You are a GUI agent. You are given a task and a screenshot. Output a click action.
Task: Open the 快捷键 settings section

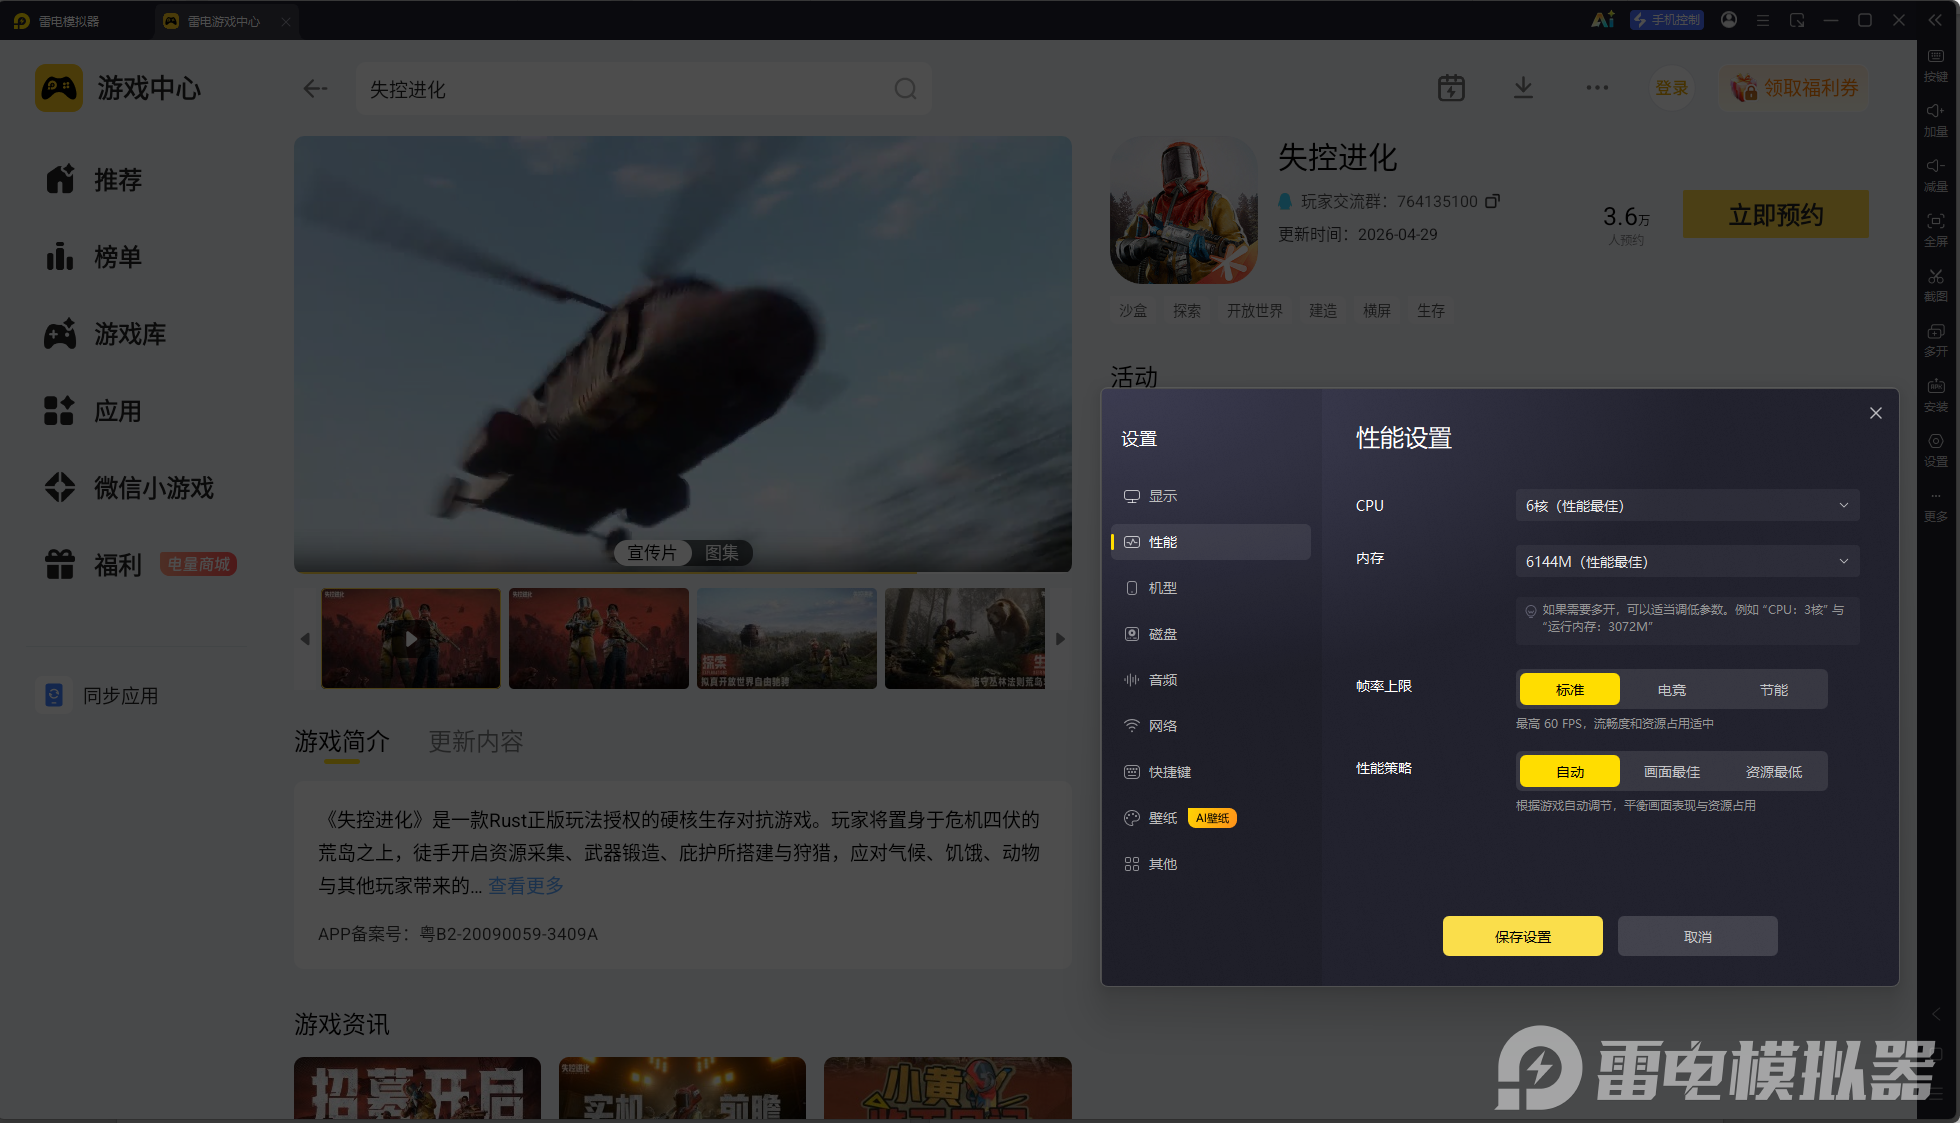coord(1211,772)
